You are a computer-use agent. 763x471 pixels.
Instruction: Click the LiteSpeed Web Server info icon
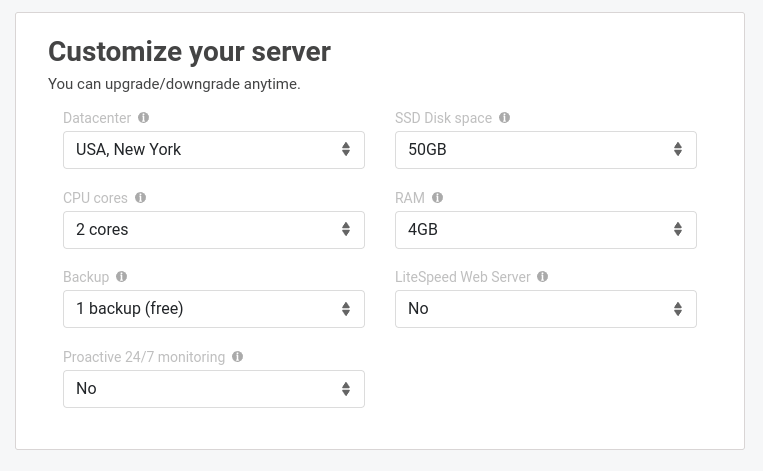[x=543, y=277]
